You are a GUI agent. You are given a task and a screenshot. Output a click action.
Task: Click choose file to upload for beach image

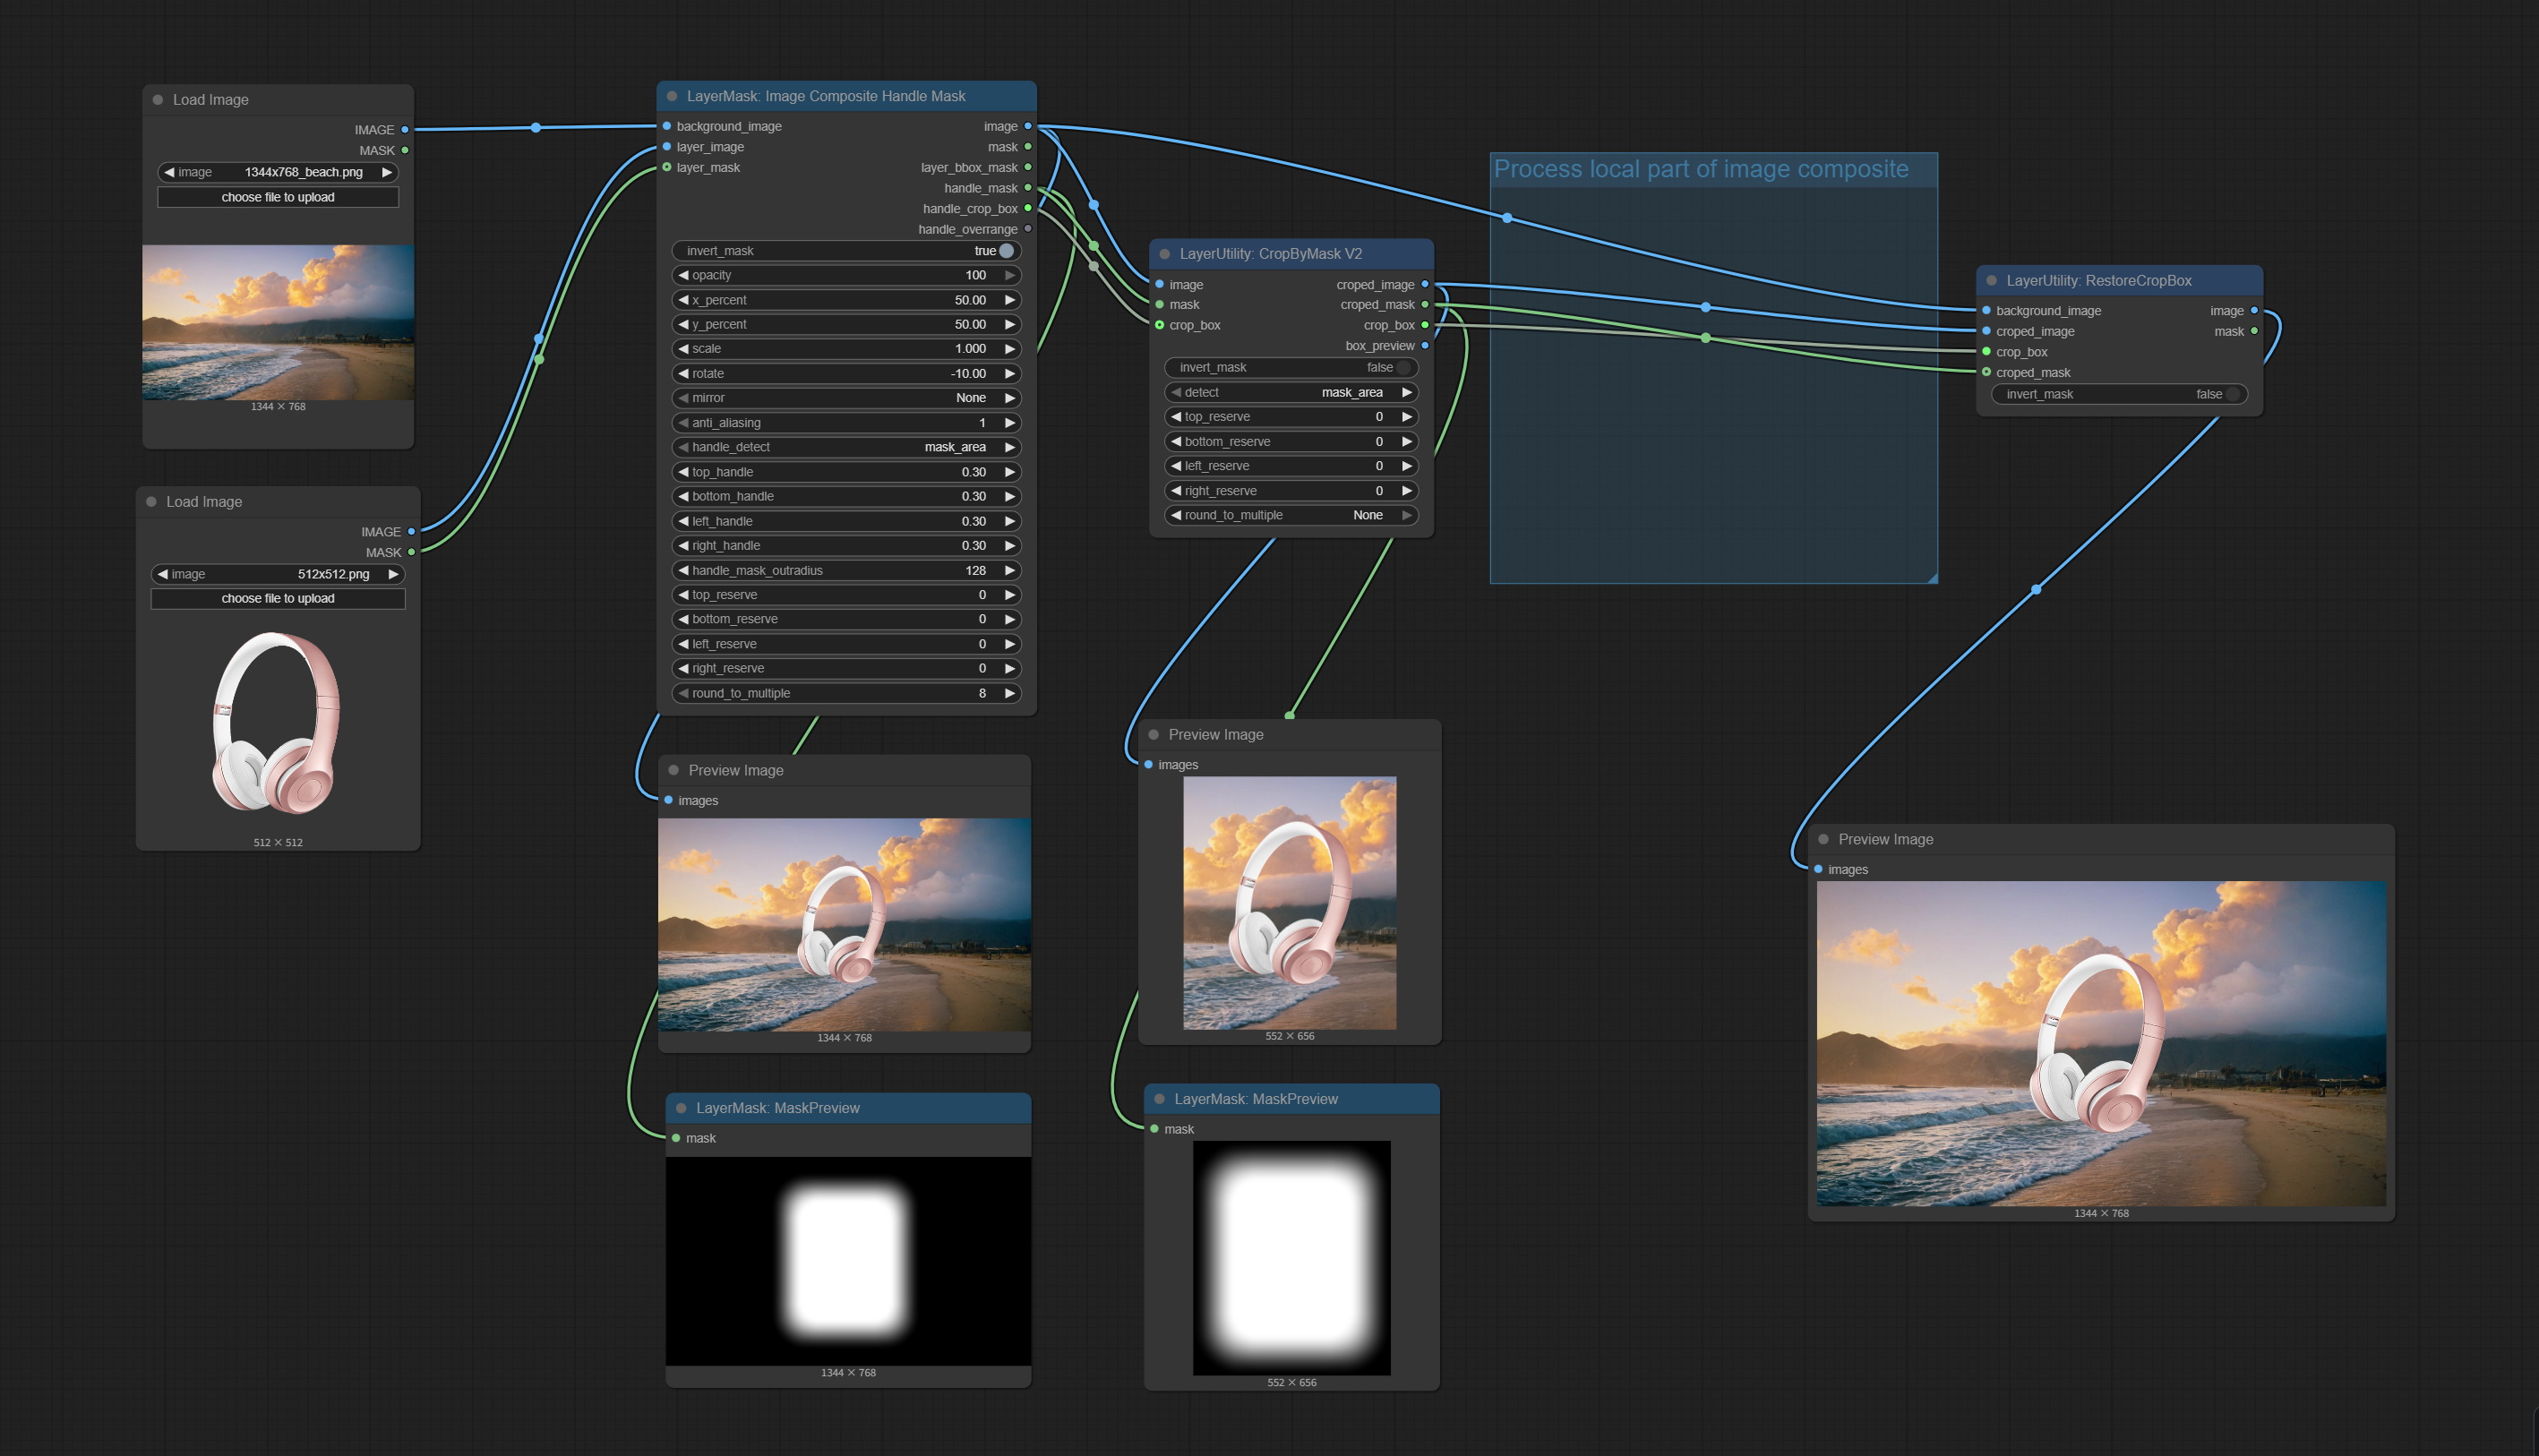point(278,197)
